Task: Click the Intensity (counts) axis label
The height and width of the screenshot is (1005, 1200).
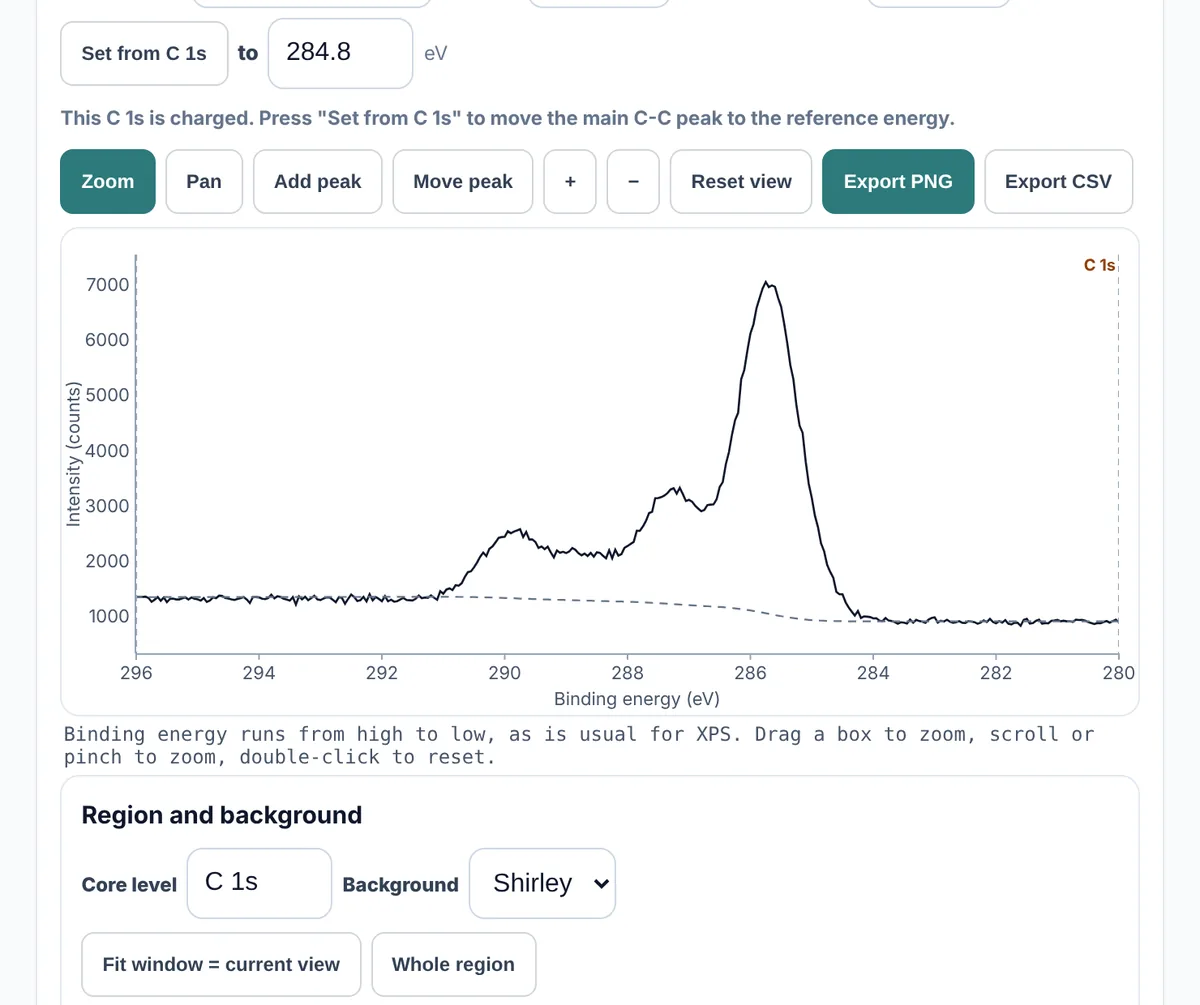Action: (72, 454)
